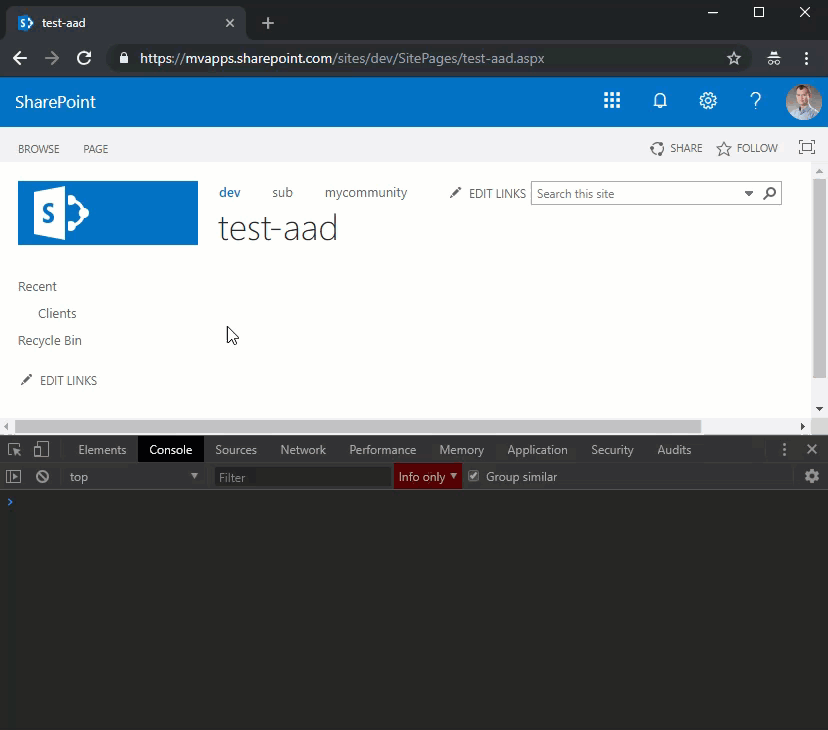The height and width of the screenshot is (730, 828).
Task: Click the search magnifier icon
Action: 769,193
